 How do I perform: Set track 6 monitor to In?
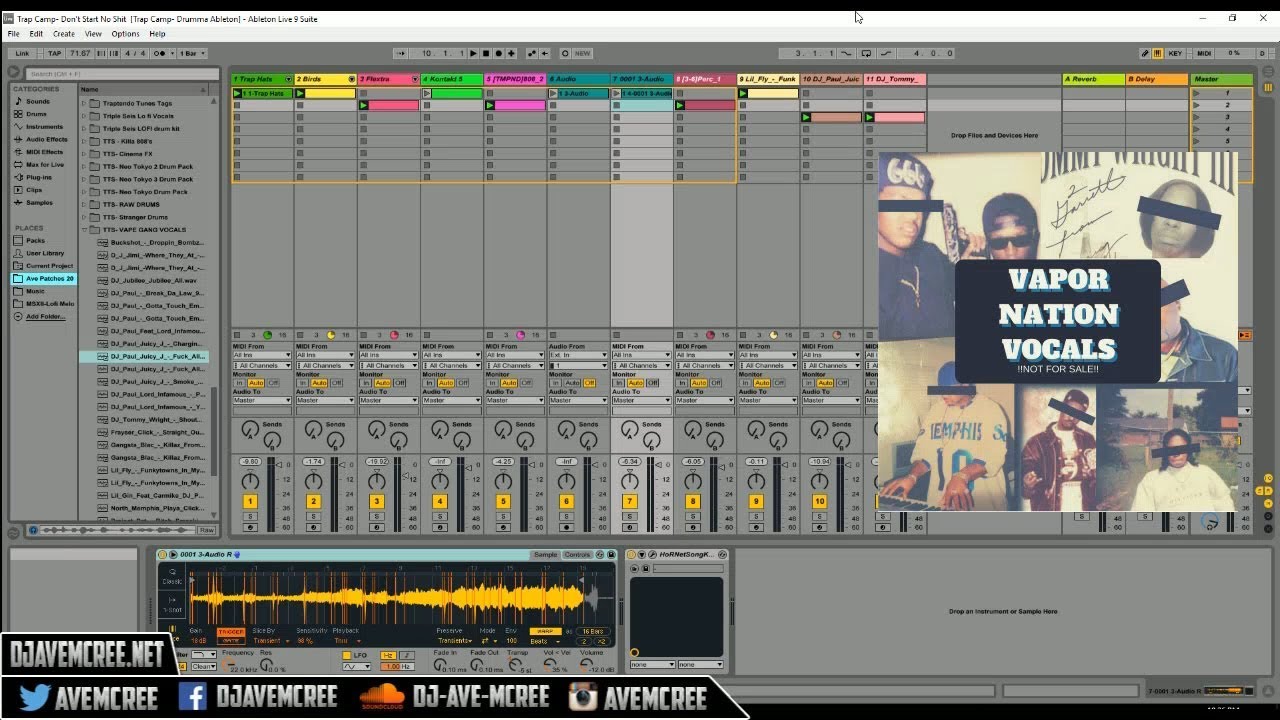[556, 383]
